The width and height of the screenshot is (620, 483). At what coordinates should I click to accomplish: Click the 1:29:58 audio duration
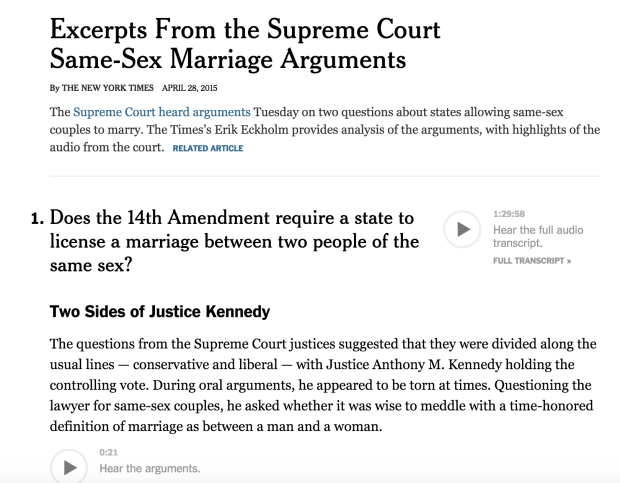coord(510,215)
